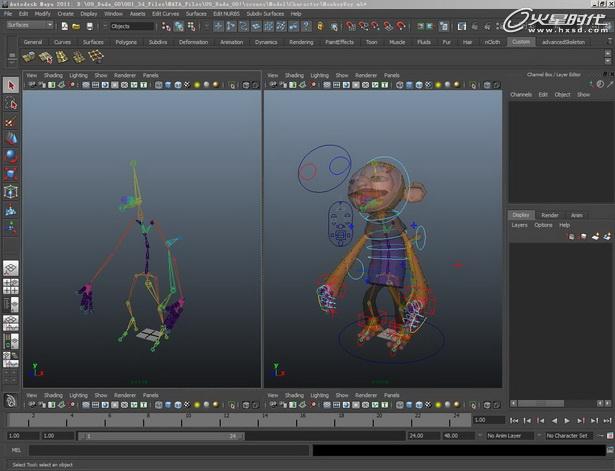Click the current frame field near playback controls
The image size is (615, 471).
click(488, 420)
